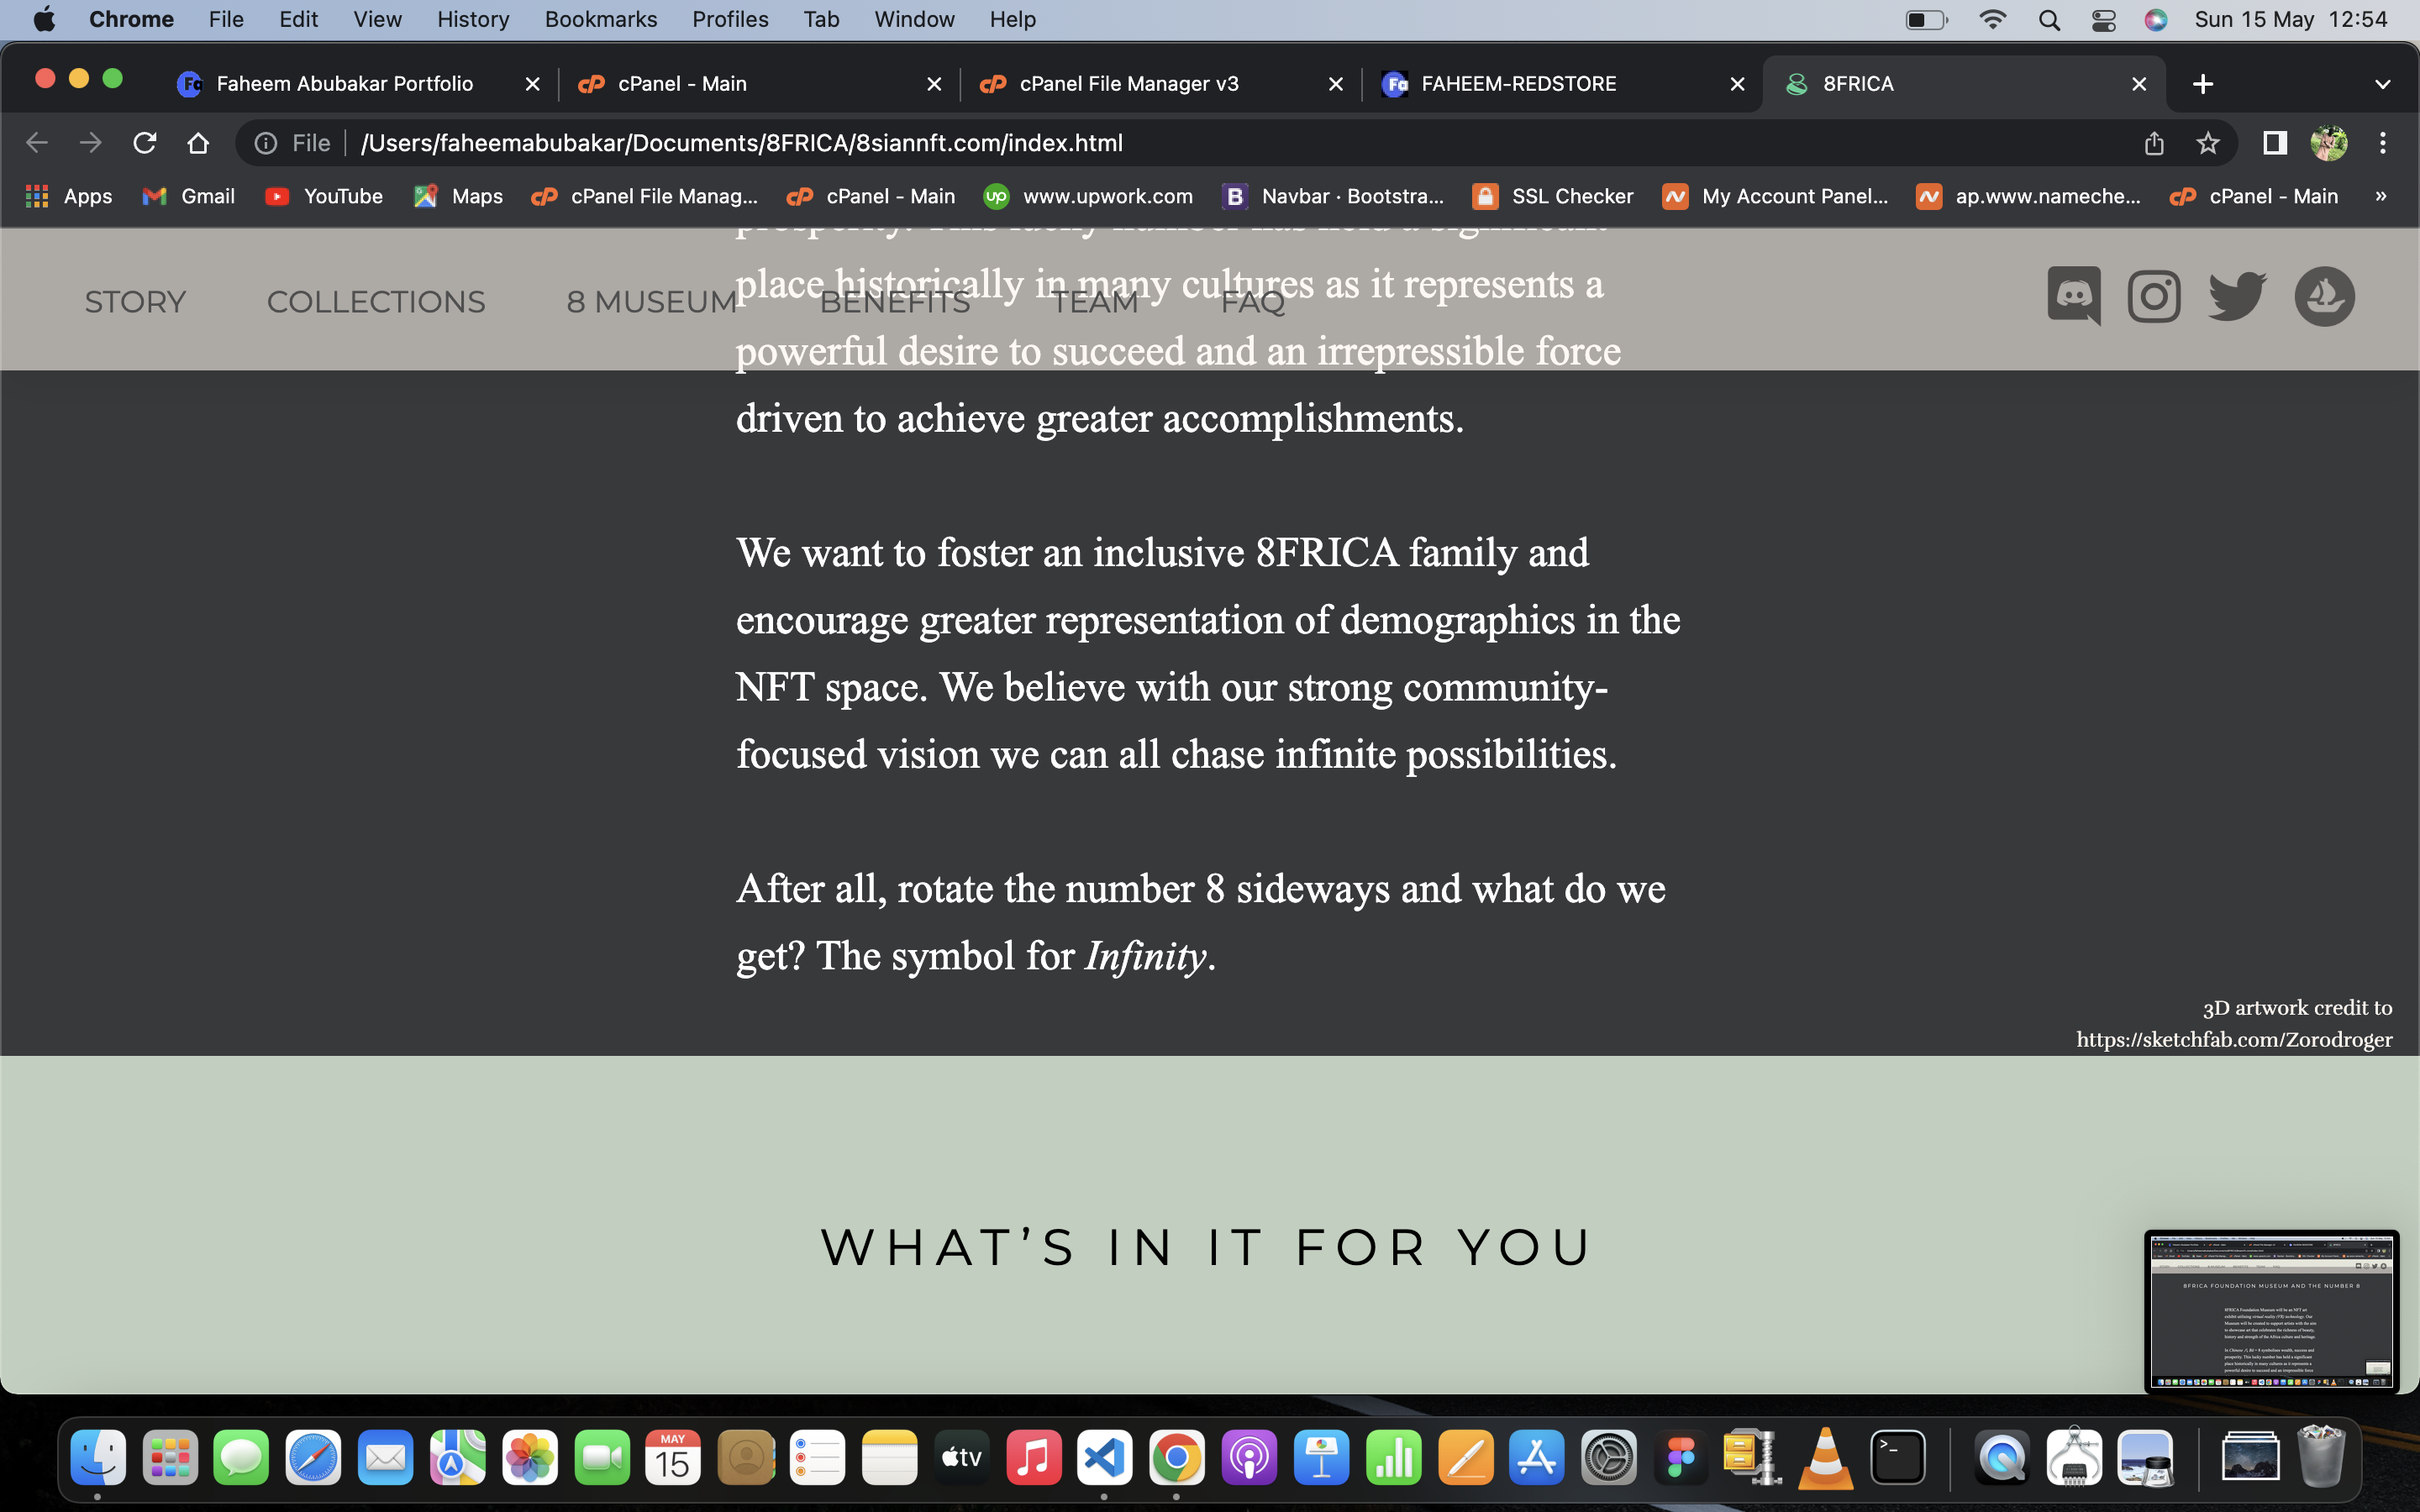
Task: Open the www.upwork.com bookmark
Action: point(1090,196)
